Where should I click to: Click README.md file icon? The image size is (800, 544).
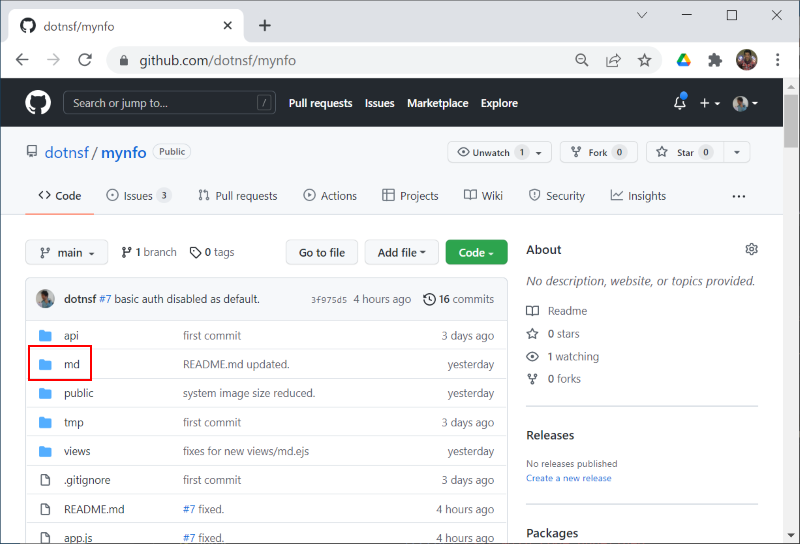(45, 509)
